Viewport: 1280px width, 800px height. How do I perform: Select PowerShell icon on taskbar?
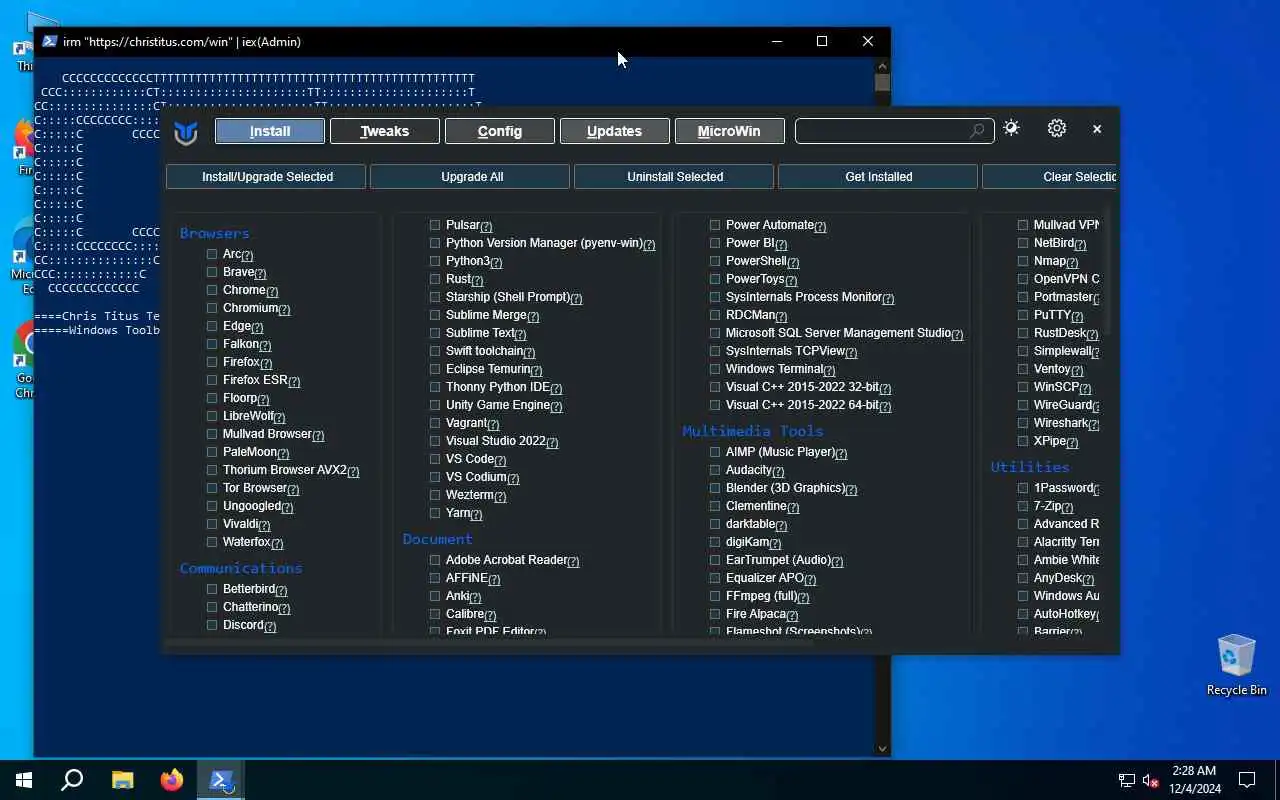click(x=221, y=780)
